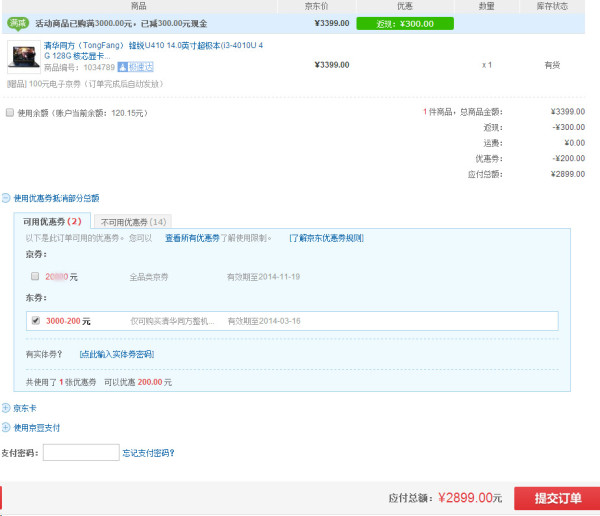
Task: Open the 查看所有优惠券 link
Action: tap(192, 238)
